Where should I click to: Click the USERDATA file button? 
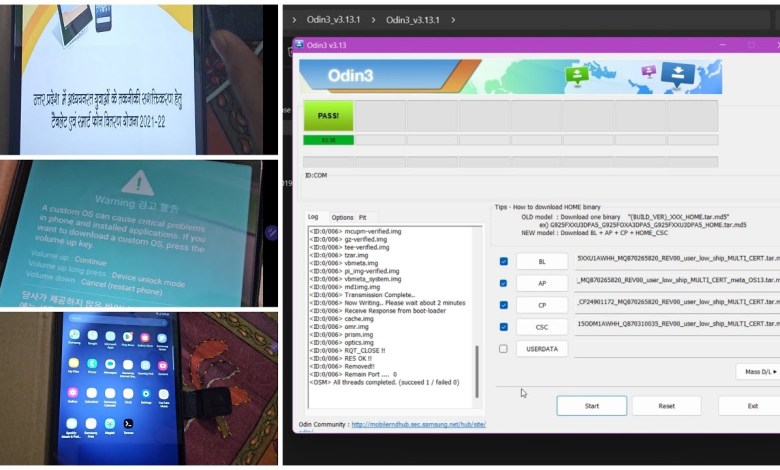[x=542, y=349]
